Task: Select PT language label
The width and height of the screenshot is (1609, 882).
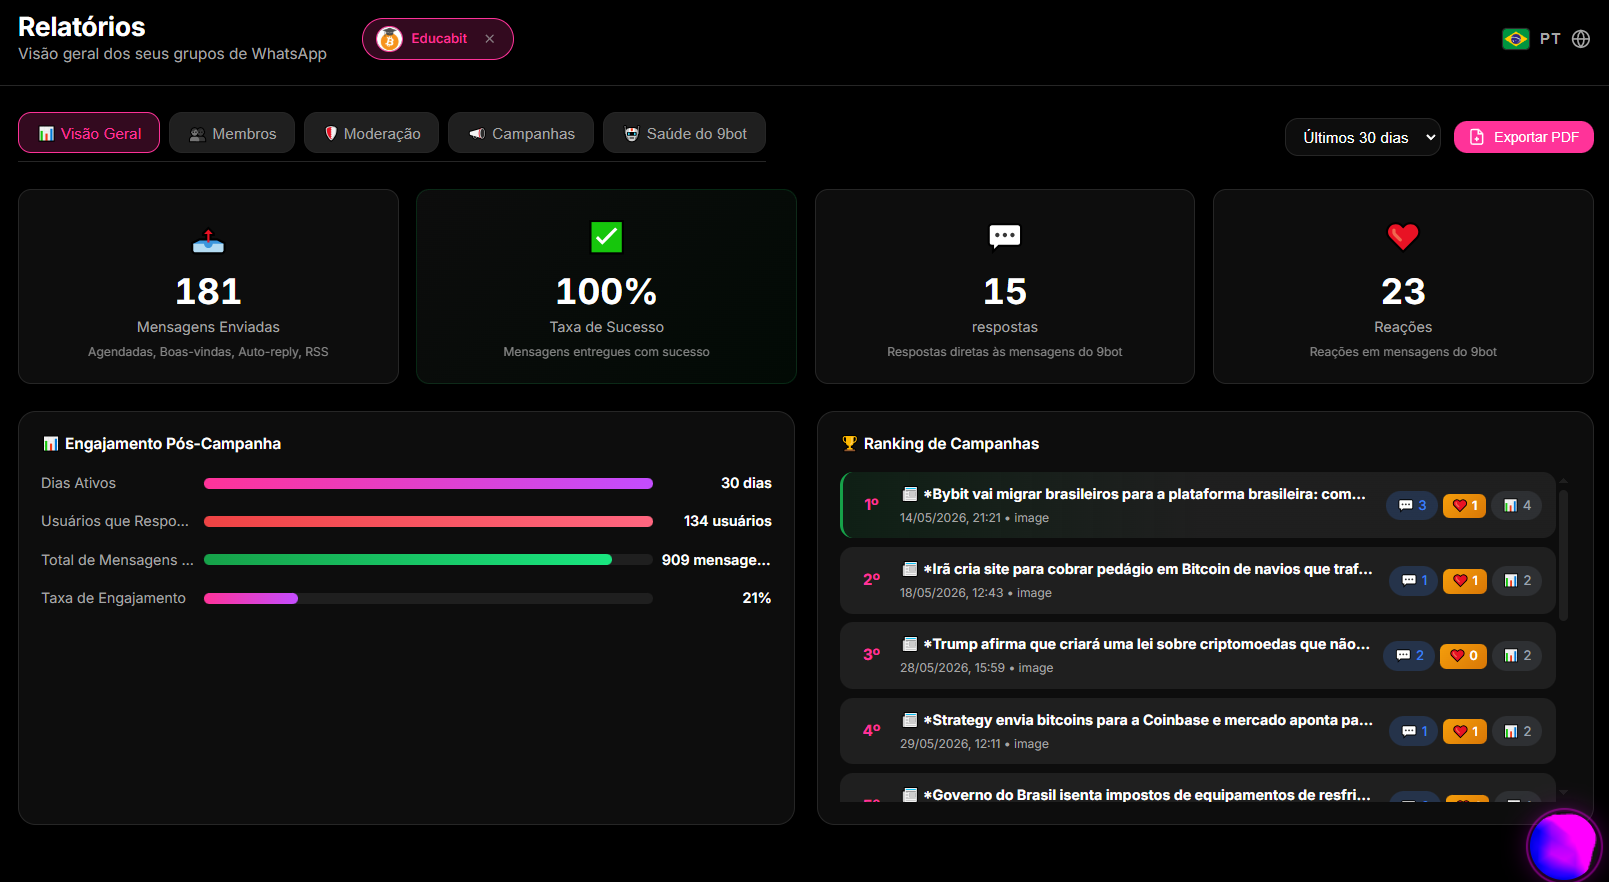Action: coord(1550,39)
